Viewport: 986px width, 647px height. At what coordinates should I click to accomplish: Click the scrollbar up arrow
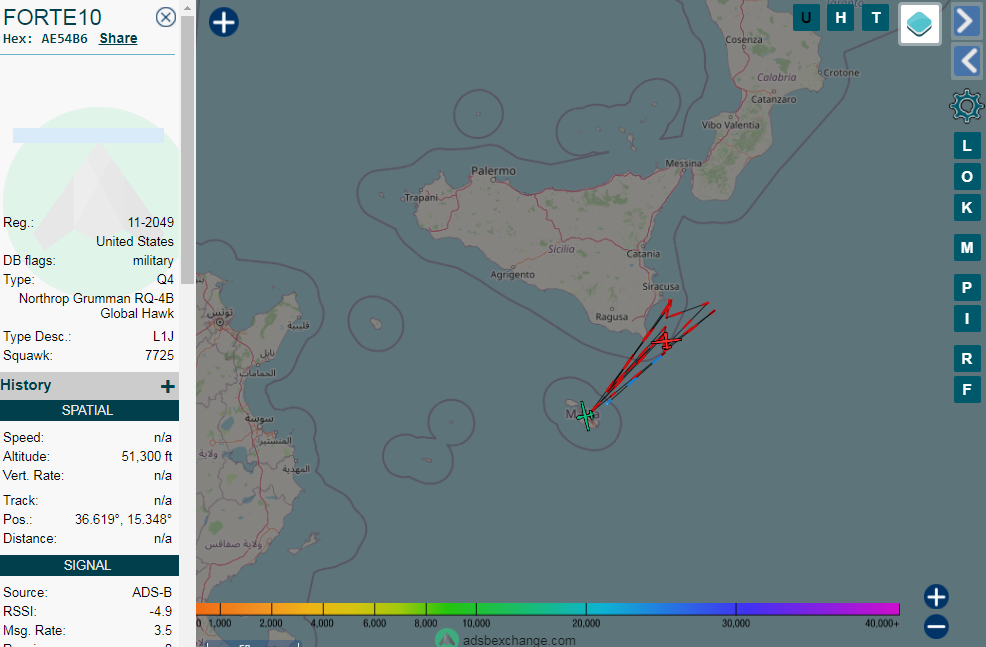187,9
